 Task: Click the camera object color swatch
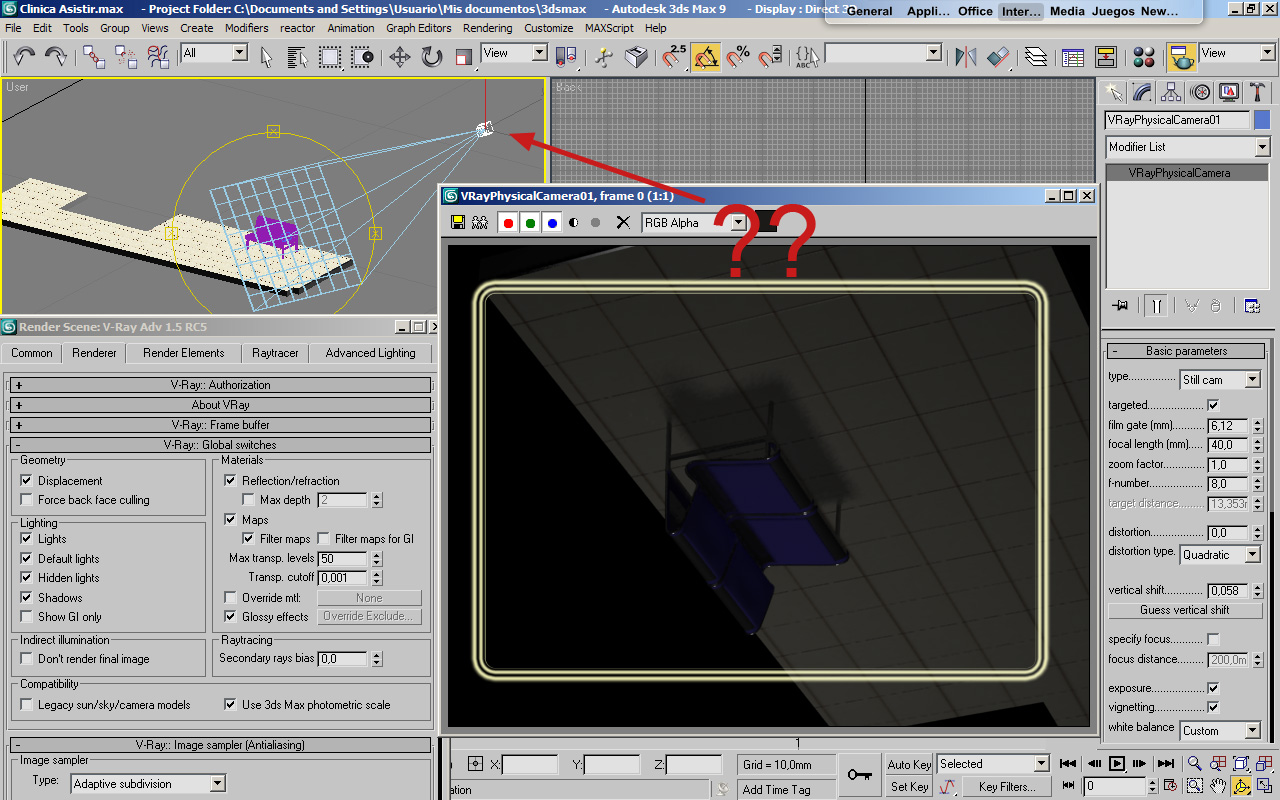coord(1261,120)
